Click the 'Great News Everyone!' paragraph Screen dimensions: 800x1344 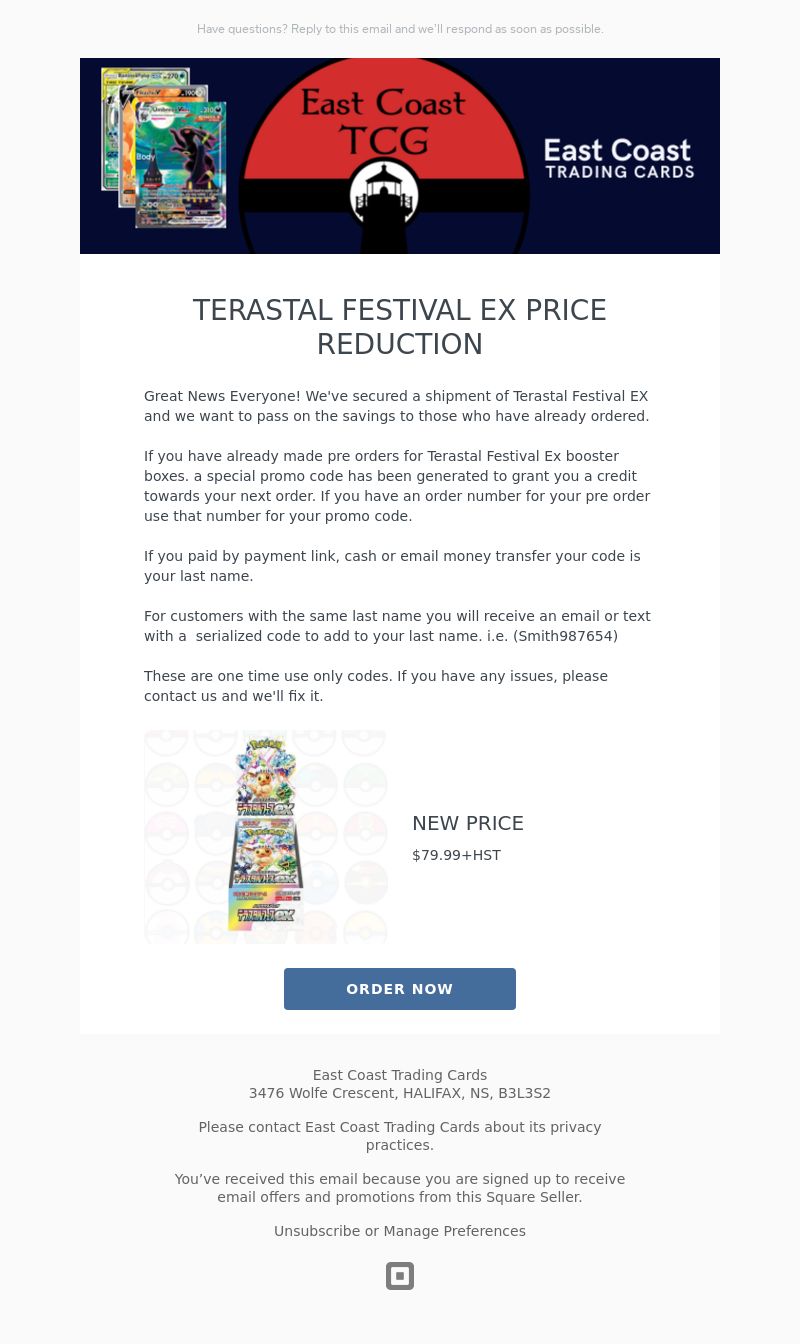click(x=397, y=406)
